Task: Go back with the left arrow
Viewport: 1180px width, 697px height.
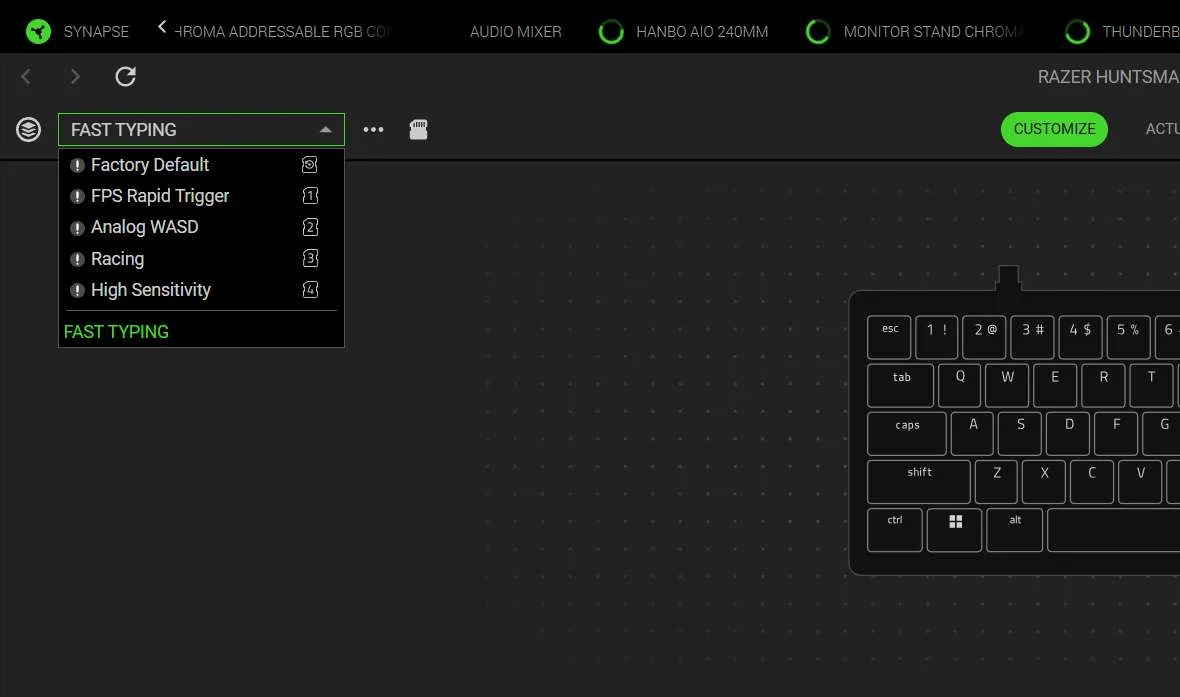Action: click(26, 76)
